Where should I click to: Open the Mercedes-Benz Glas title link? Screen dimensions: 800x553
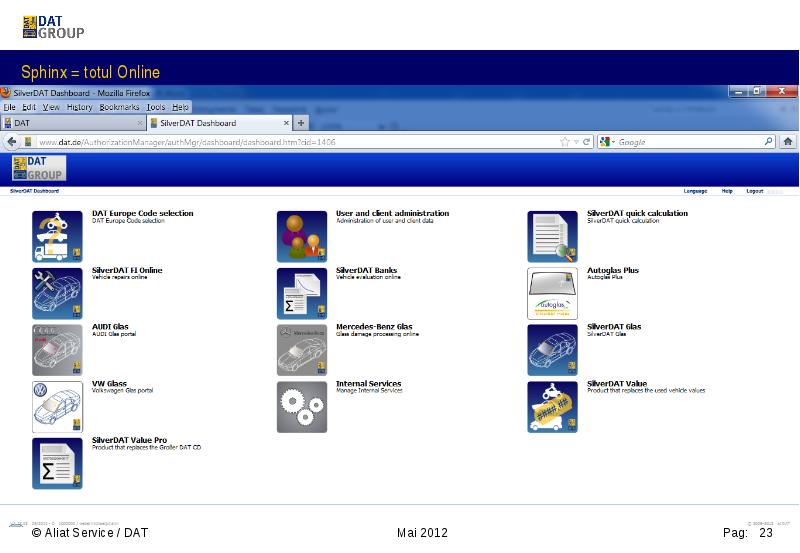pos(374,326)
